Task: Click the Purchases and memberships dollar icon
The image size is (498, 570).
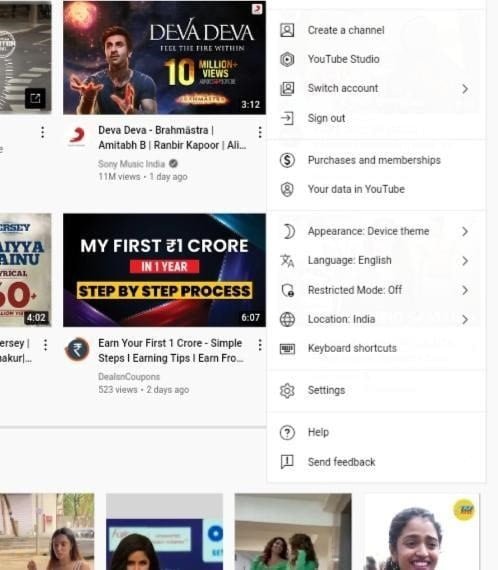Action: click(x=287, y=160)
